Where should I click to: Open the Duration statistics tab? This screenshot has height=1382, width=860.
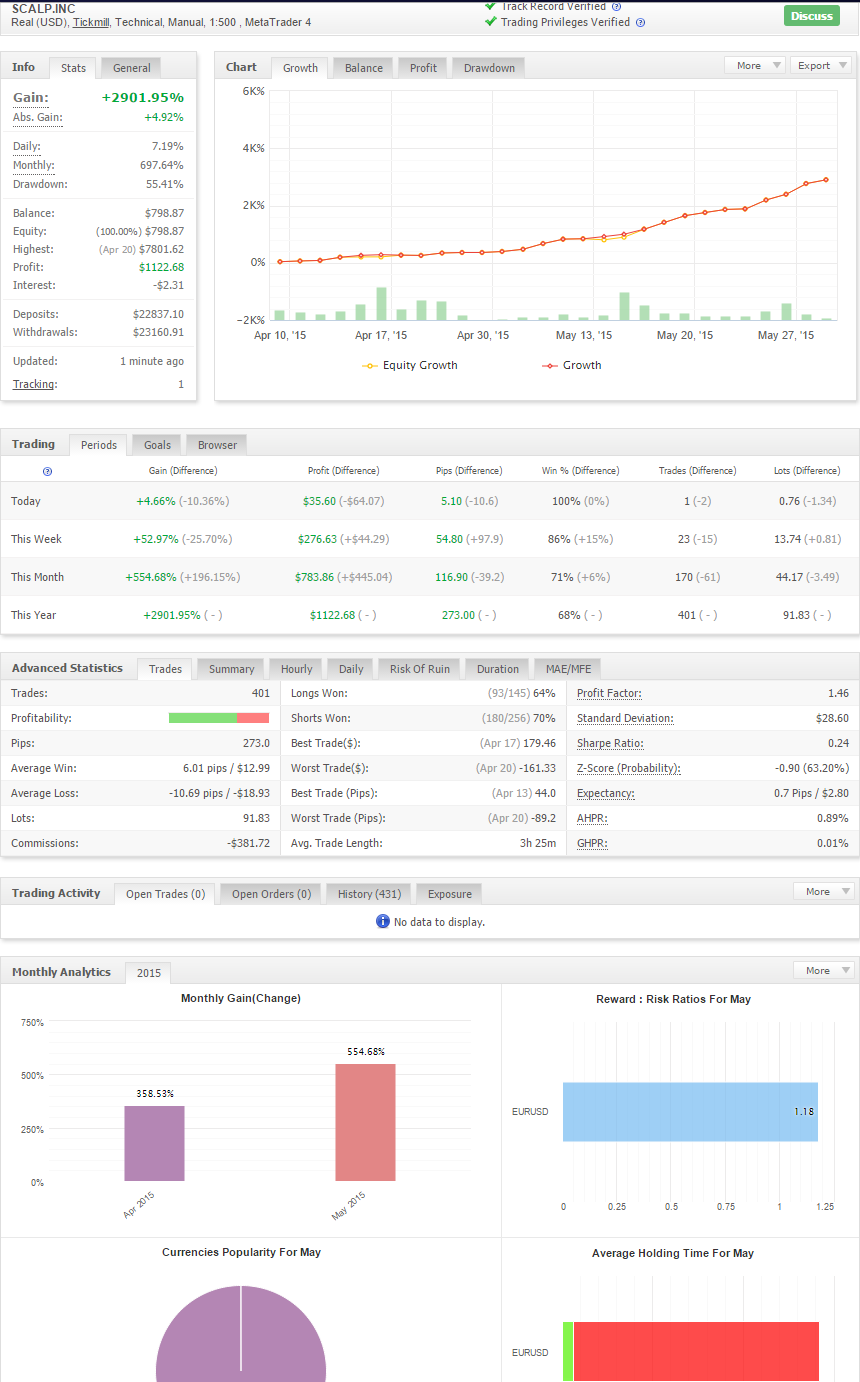(497, 669)
